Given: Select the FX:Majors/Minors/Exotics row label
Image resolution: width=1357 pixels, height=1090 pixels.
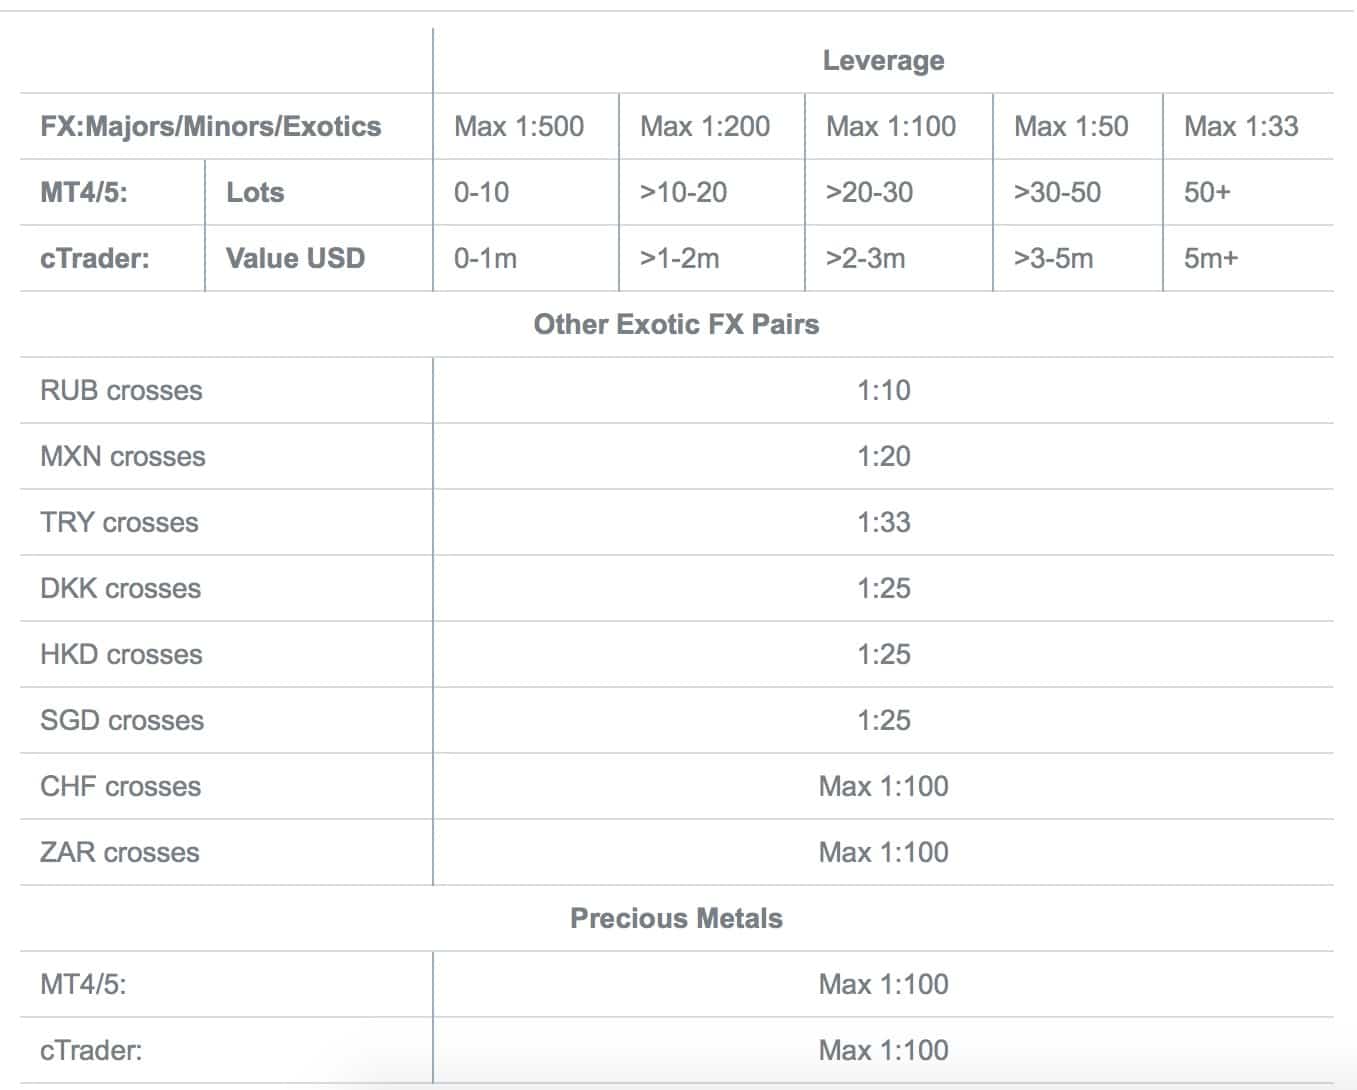Looking at the screenshot, I should tap(211, 127).
